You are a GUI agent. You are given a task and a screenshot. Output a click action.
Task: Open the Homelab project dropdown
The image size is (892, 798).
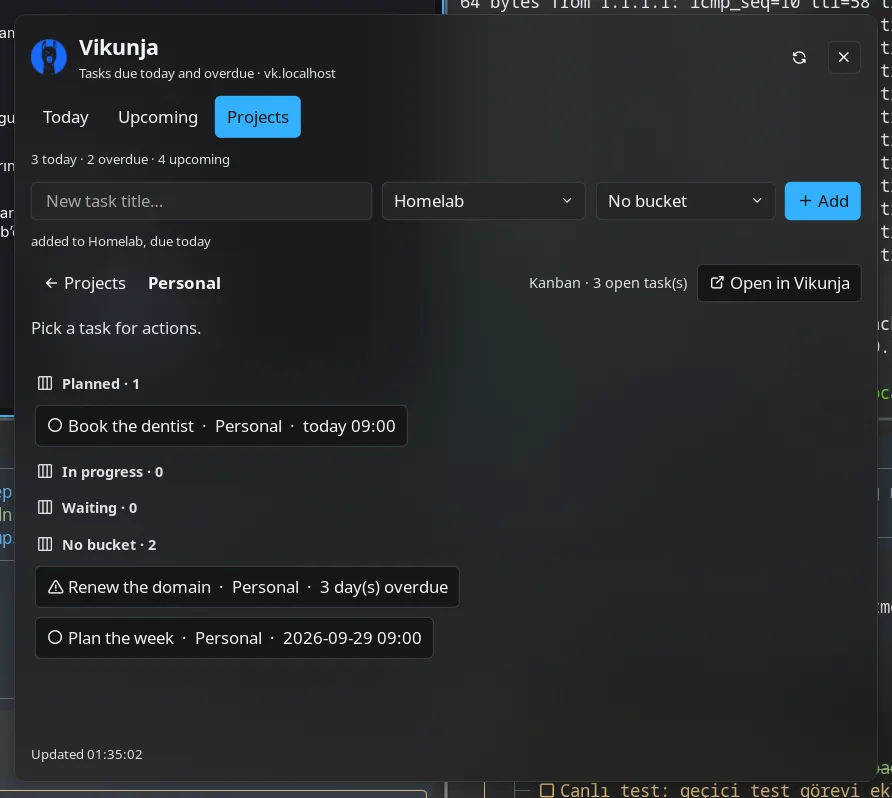(x=484, y=201)
